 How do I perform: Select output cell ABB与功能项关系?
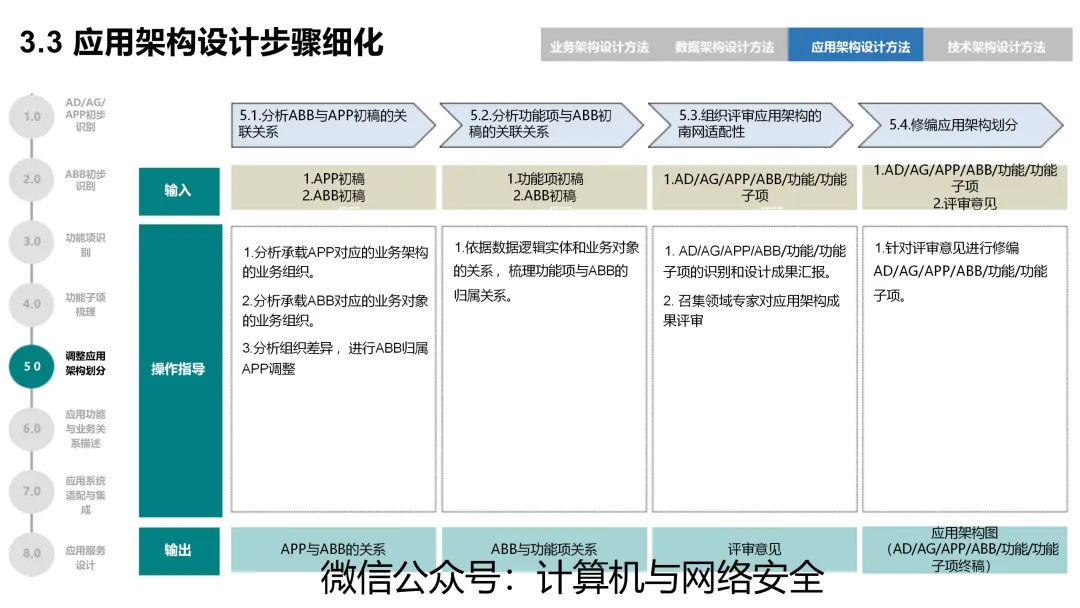pos(544,549)
